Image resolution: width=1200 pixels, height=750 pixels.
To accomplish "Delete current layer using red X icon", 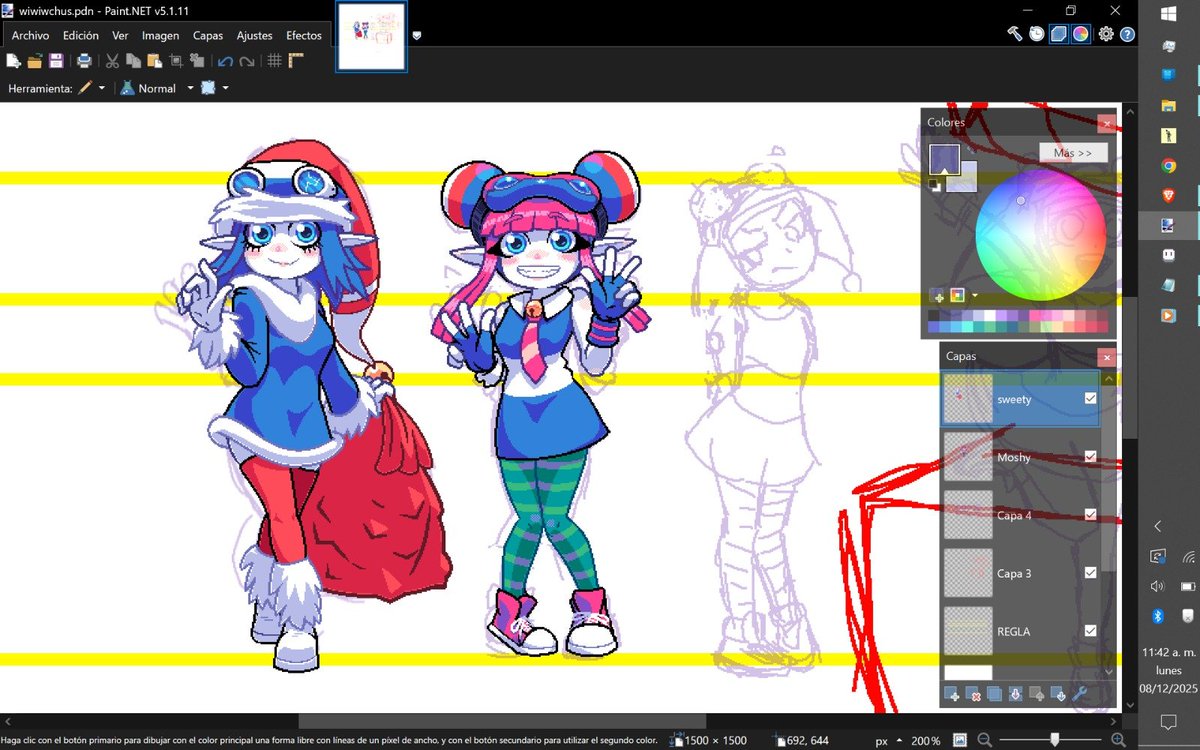I will pos(974,693).
